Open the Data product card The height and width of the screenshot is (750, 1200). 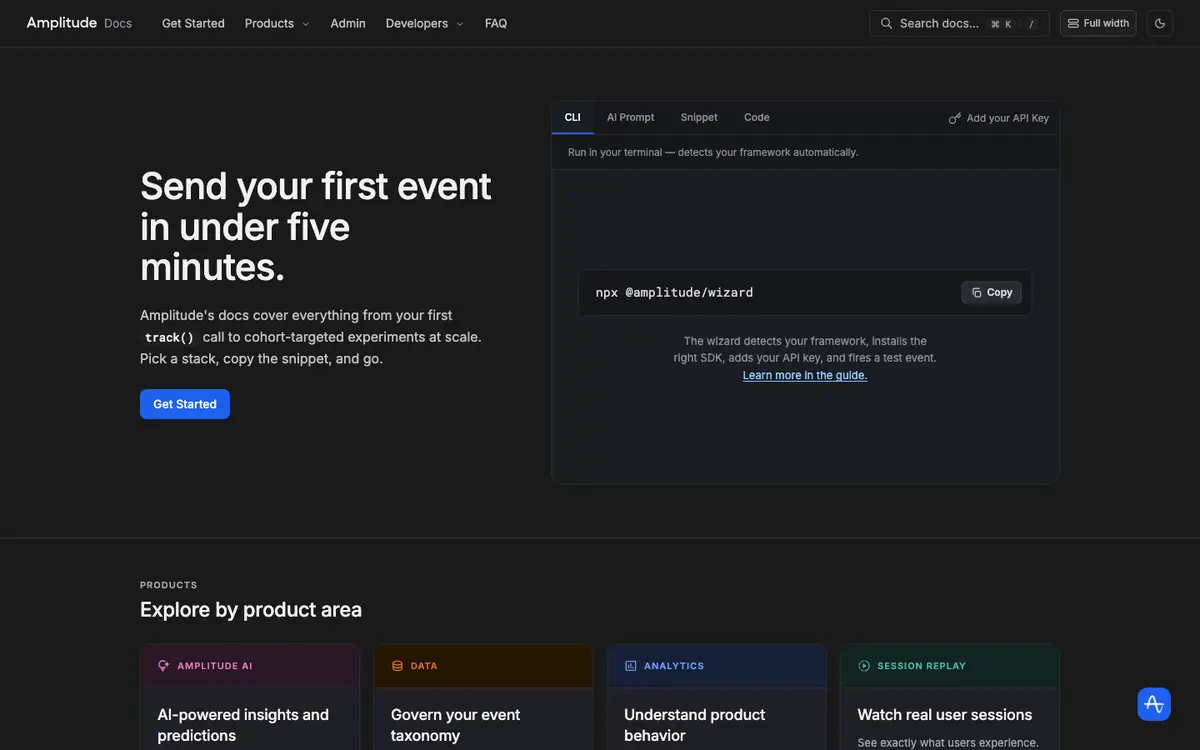(483, 697)
